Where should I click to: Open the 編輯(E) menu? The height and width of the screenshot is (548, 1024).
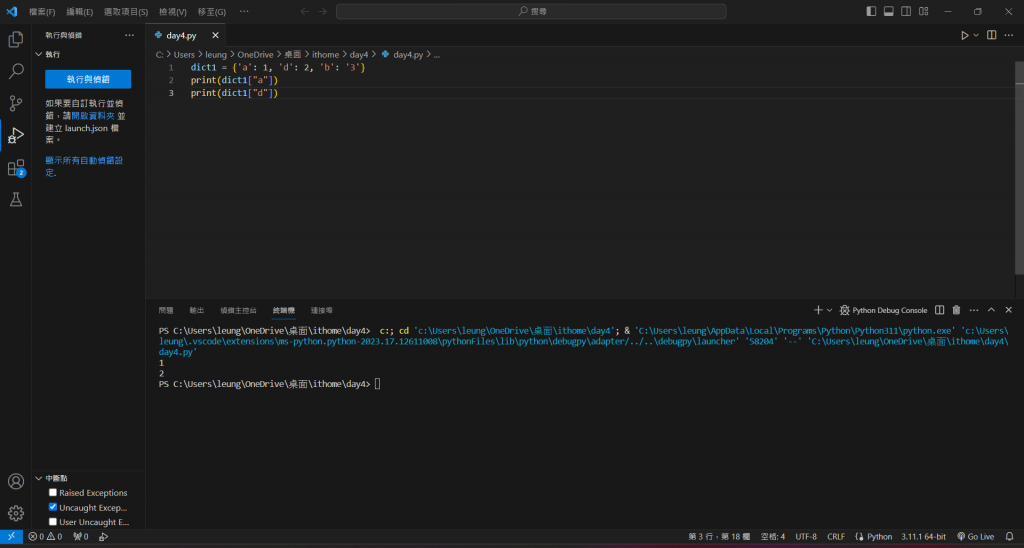(80, 12)
